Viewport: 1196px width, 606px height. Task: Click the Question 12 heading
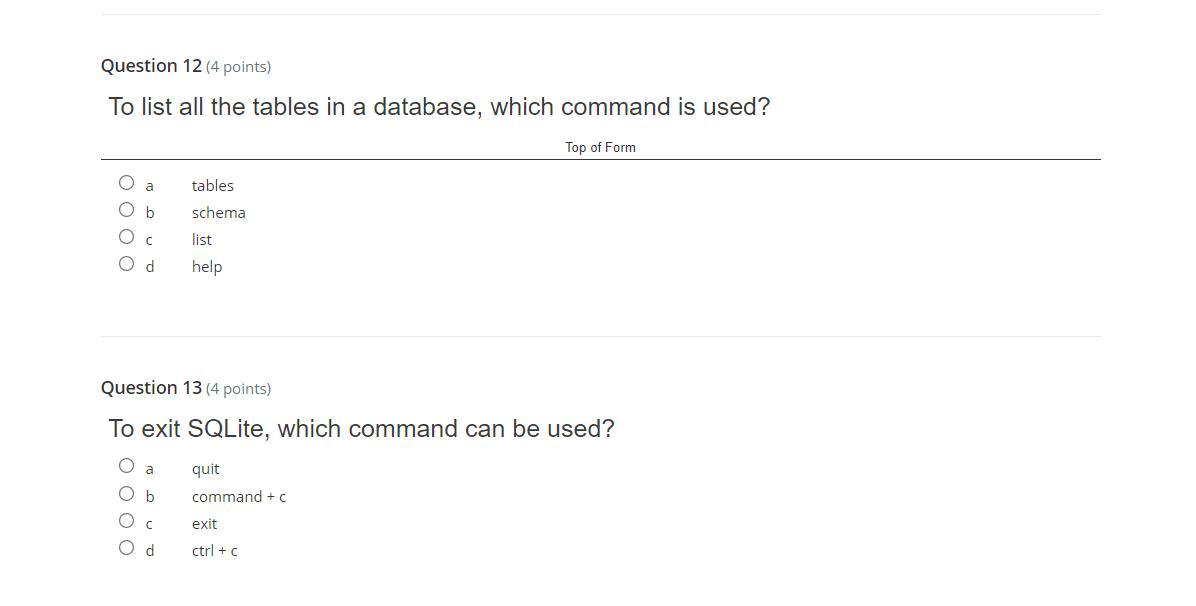click(x=151, y=66)
